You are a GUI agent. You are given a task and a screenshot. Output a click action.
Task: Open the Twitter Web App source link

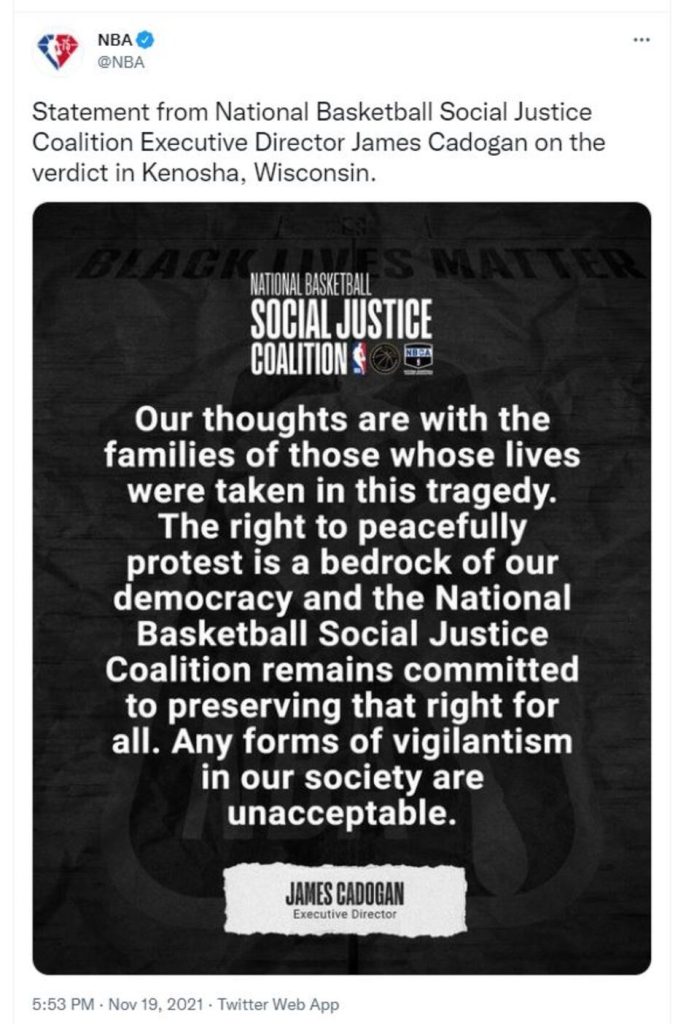(x=278, y=1004)
